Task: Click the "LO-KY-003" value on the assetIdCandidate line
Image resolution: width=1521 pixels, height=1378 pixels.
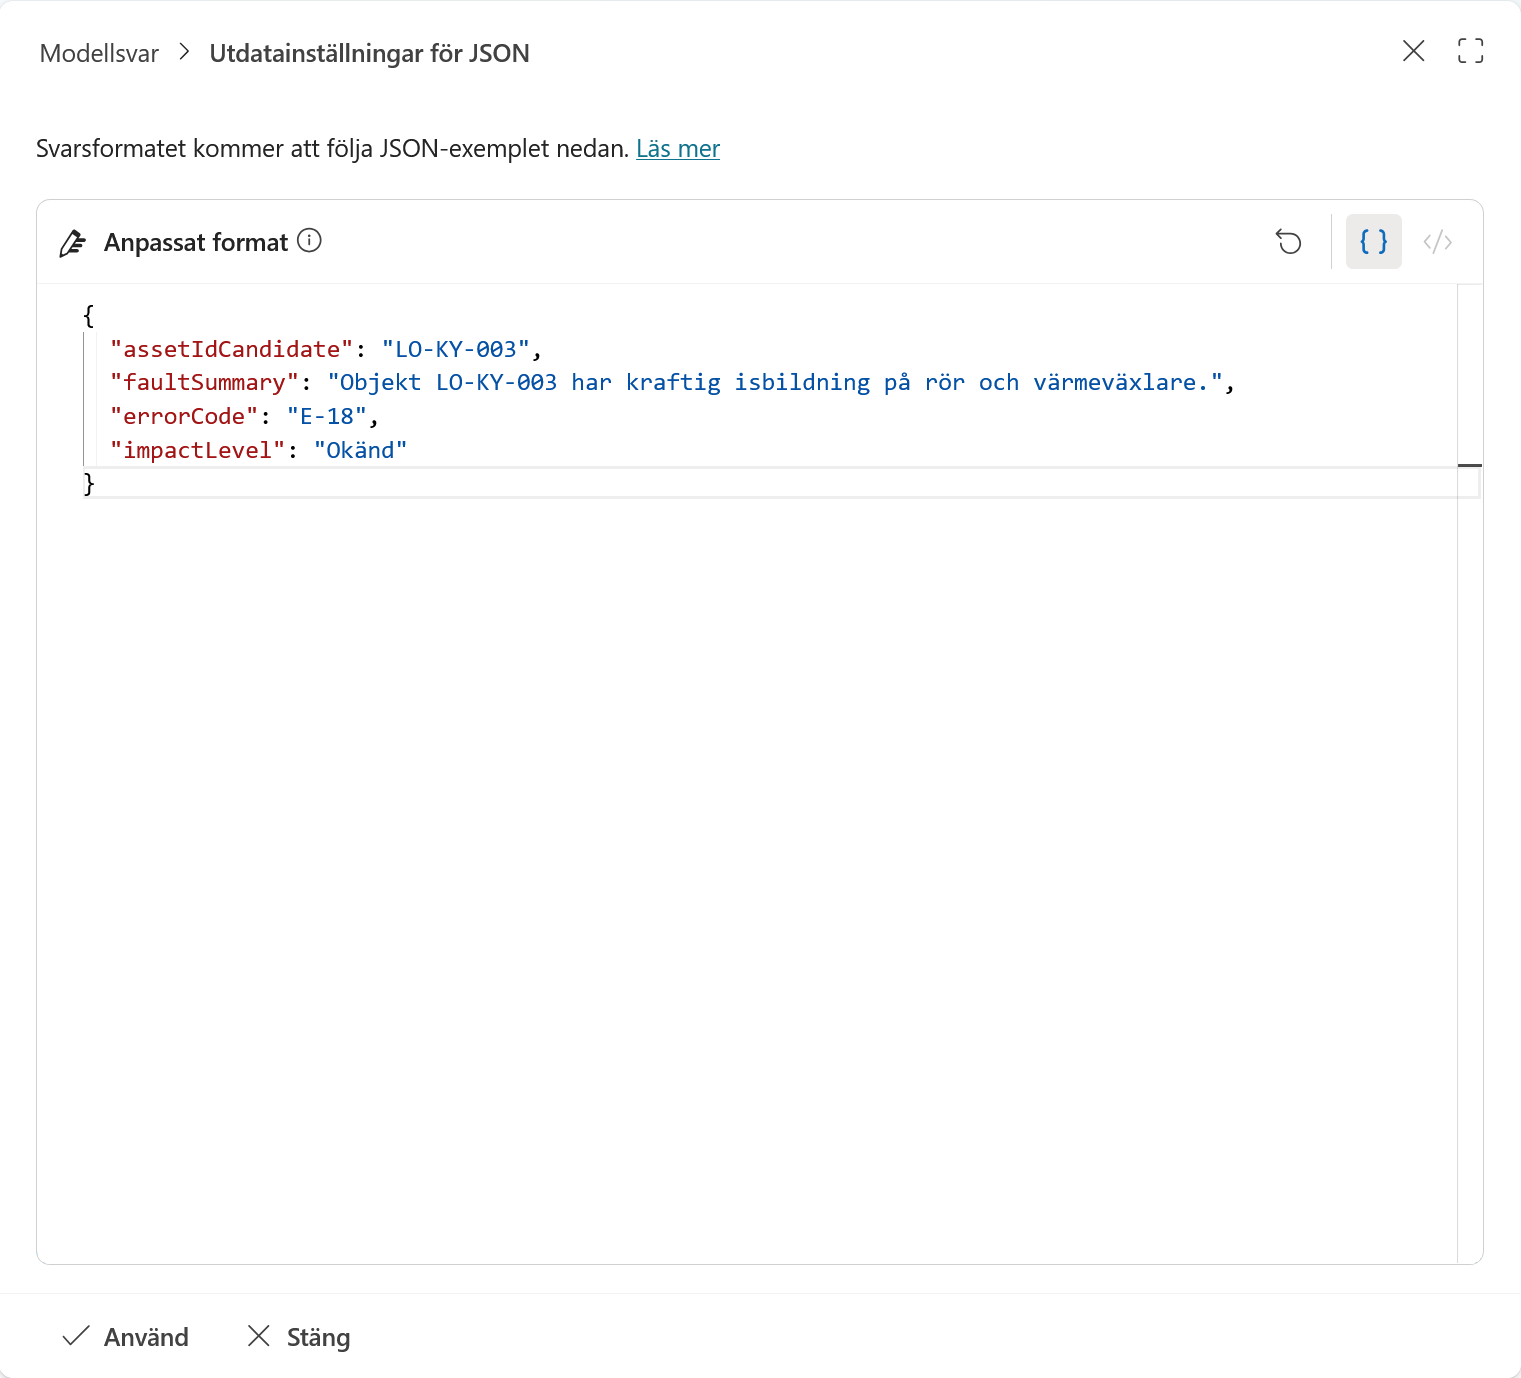Action: pos(456,349)
